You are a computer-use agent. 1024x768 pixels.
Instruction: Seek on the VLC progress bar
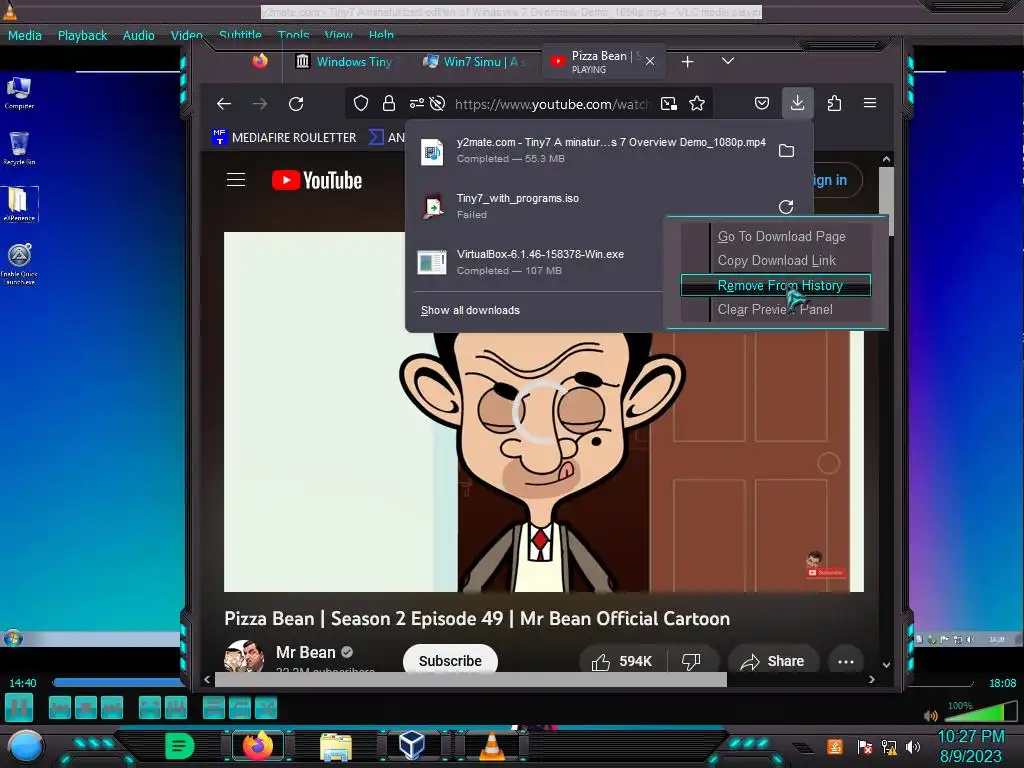pos(513,683)
